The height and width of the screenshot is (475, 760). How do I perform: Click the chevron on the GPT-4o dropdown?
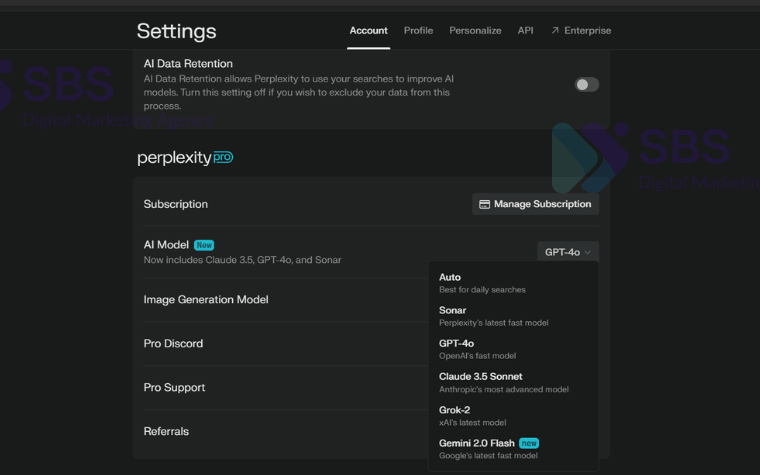click(587, 253)
